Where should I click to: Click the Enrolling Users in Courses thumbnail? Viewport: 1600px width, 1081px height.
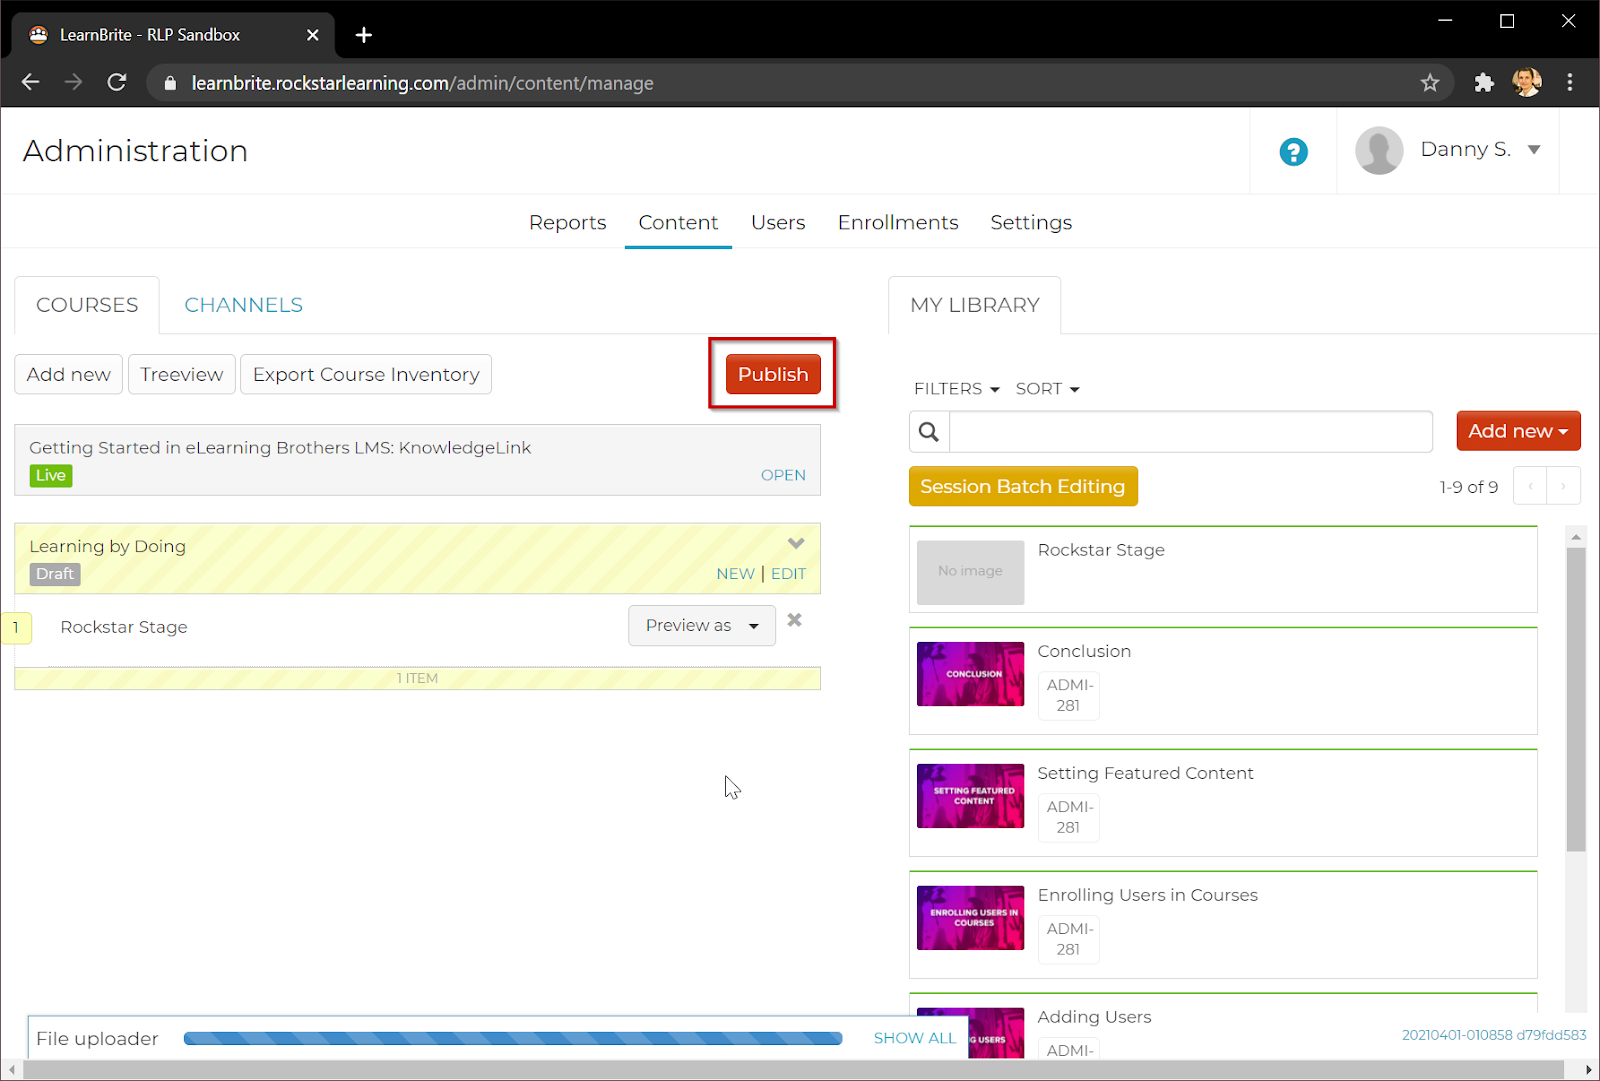point(970,918)
